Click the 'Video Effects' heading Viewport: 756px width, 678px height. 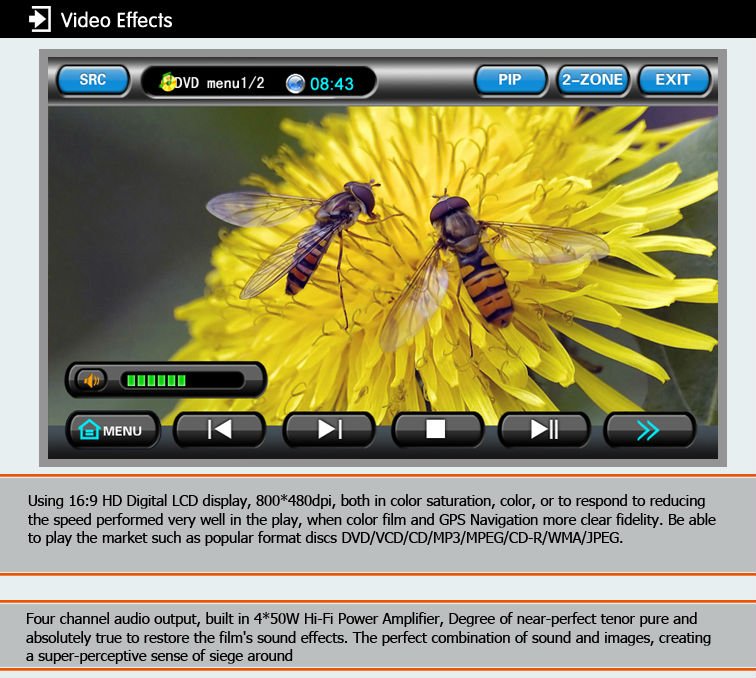point(116,20)
